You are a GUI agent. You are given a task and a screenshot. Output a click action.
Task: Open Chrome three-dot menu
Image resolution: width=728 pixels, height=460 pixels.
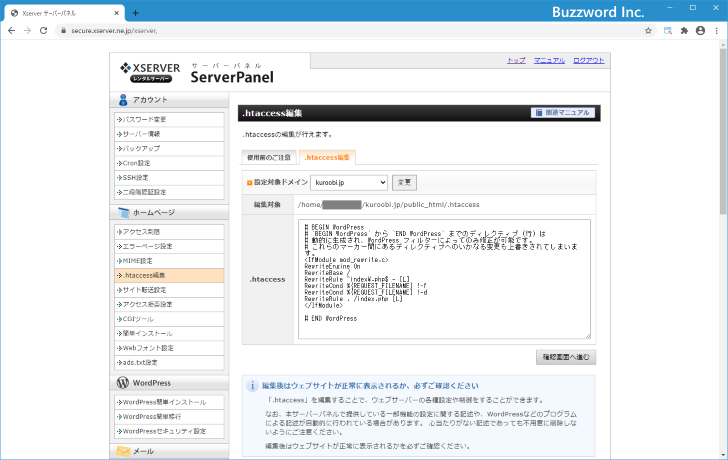pyautogui.click(x=716, y=31)
